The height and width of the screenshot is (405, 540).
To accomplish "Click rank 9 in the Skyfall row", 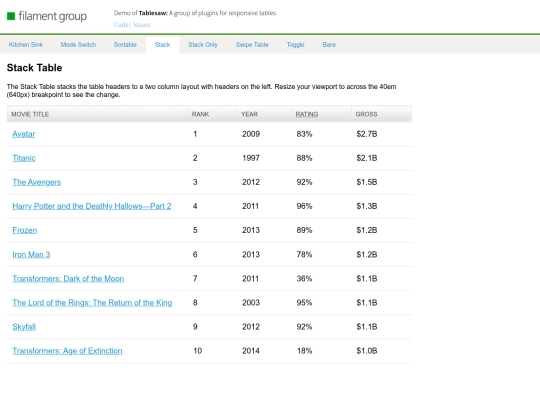I will (195, 327).
